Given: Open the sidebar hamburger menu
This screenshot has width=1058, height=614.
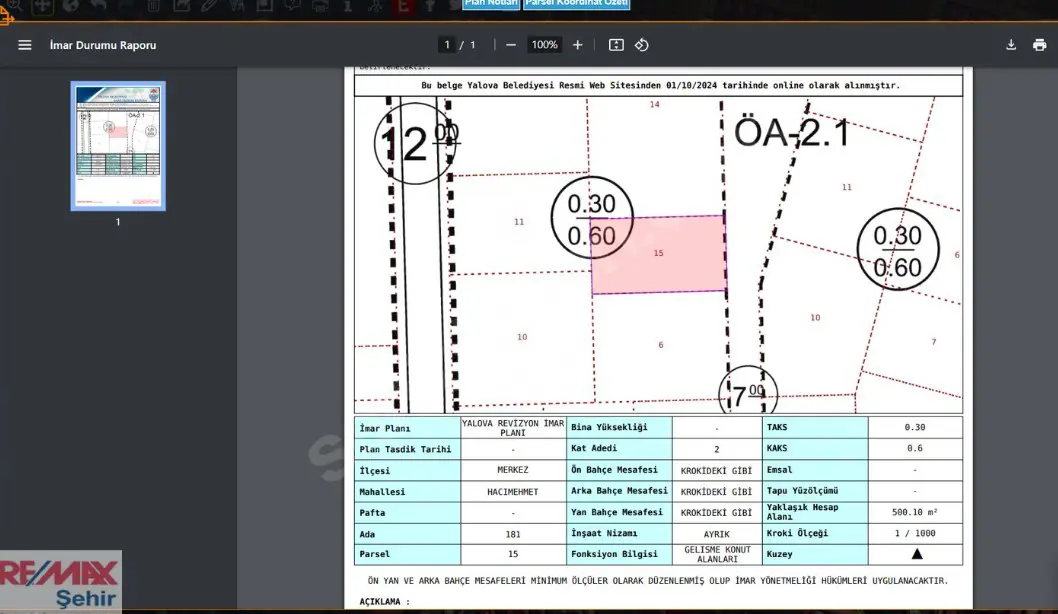Looking at the screenshot, I should pos(25,45).
